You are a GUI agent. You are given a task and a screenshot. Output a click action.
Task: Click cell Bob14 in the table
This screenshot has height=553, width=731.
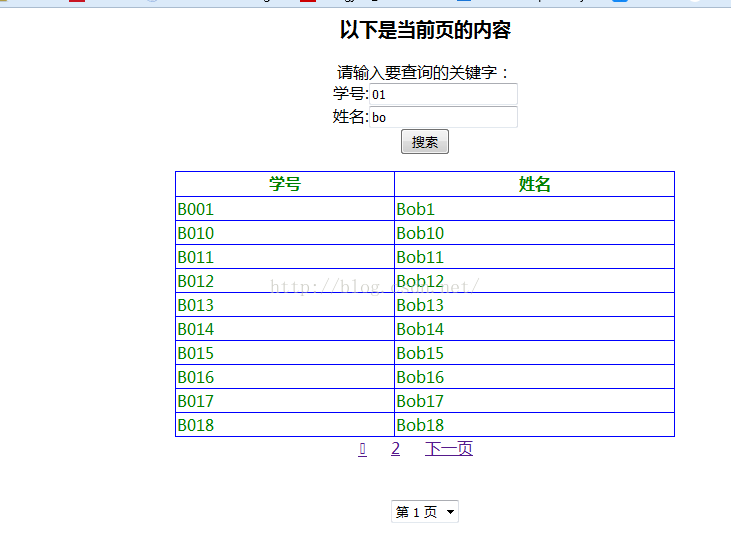point(534,329)
